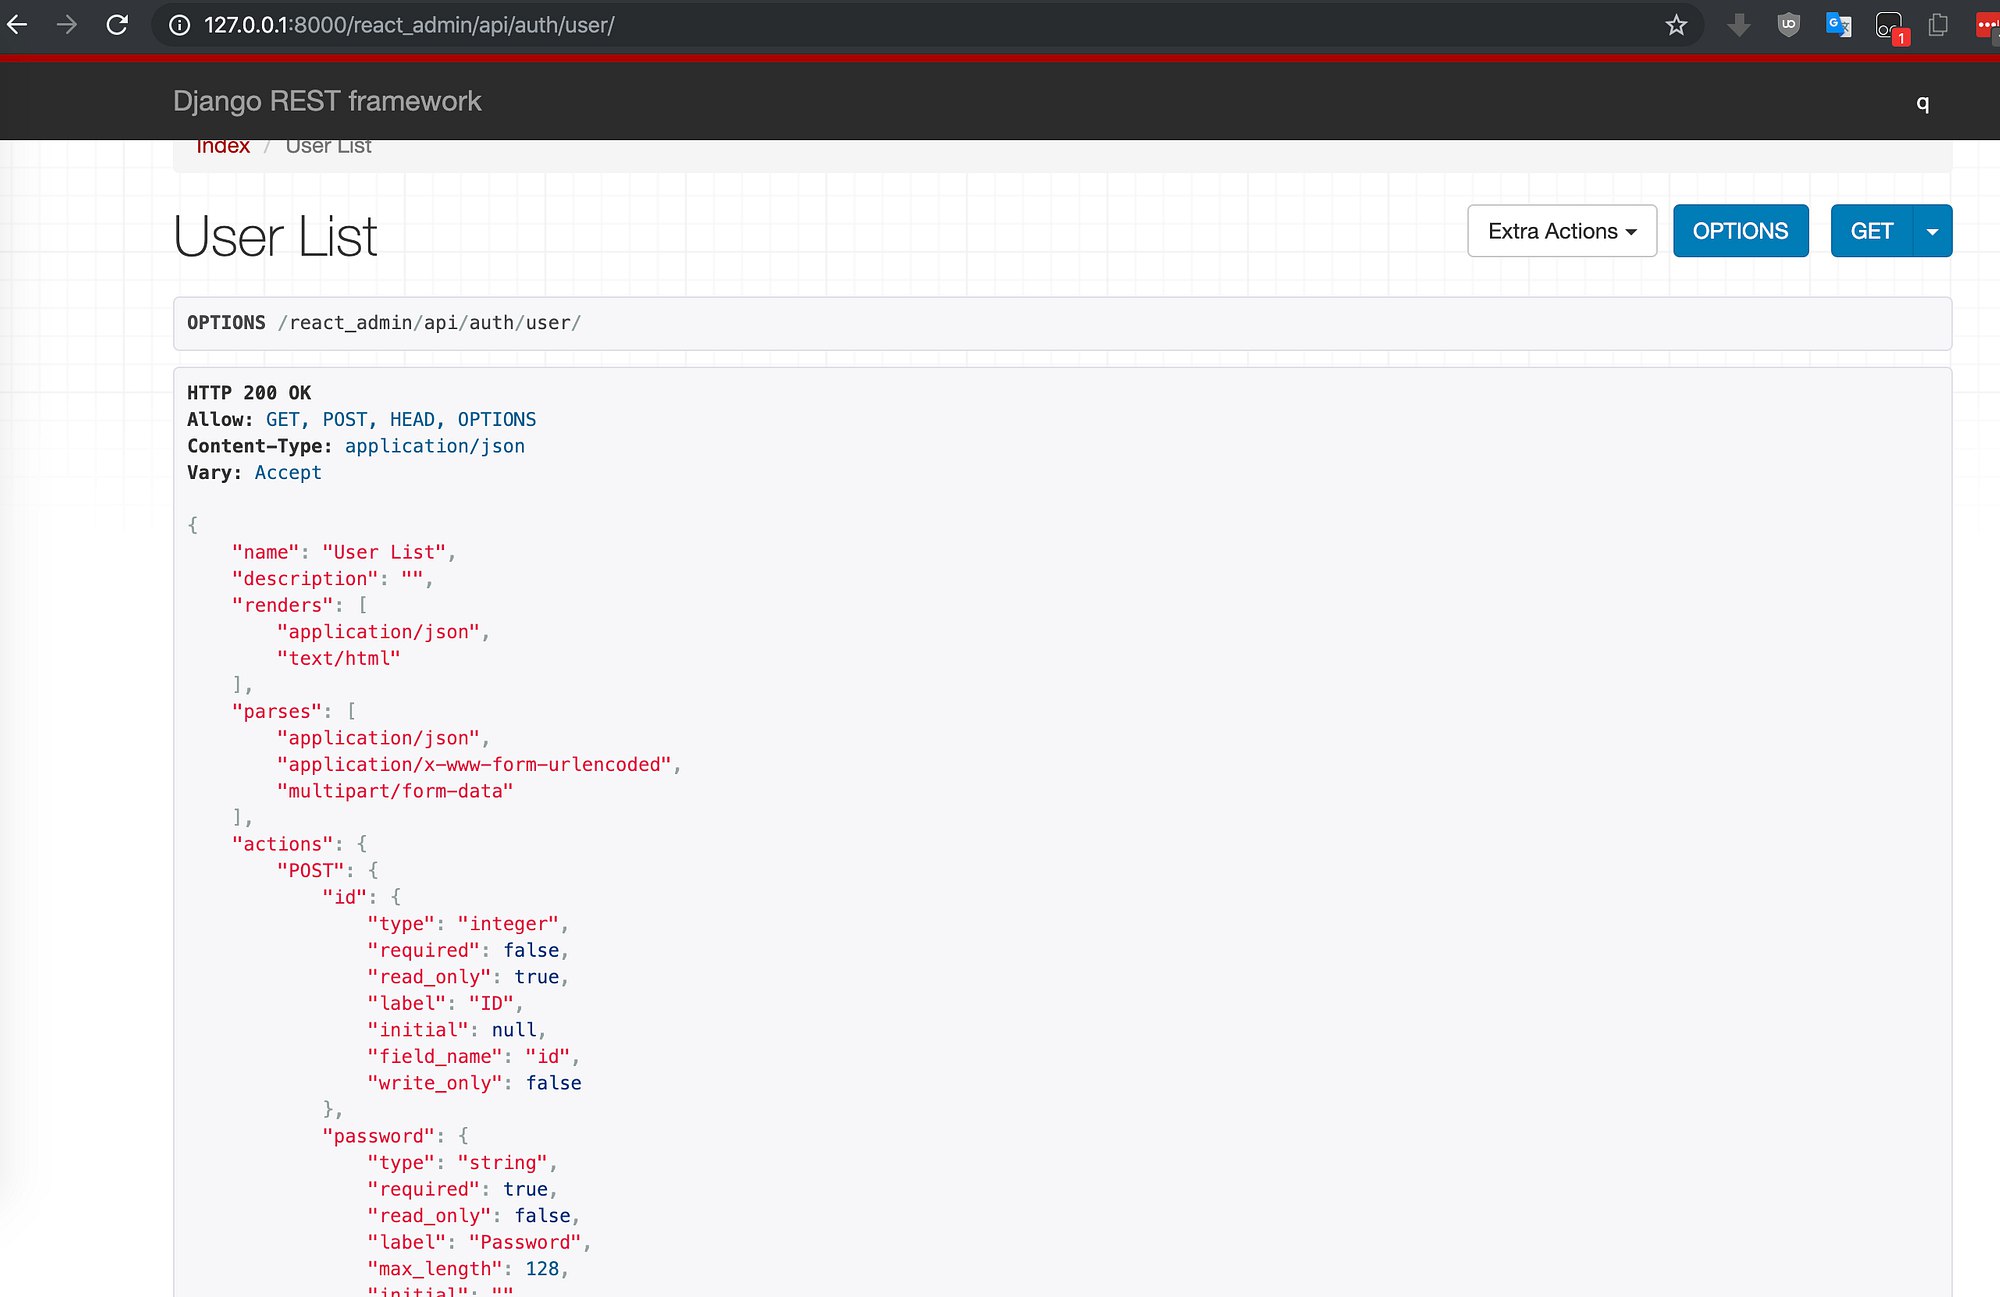Viewport: 2000px width, 1297px height.
Task: Click the extension icon with red badge
Action: pyautogui.click(x=1890, y=27)
